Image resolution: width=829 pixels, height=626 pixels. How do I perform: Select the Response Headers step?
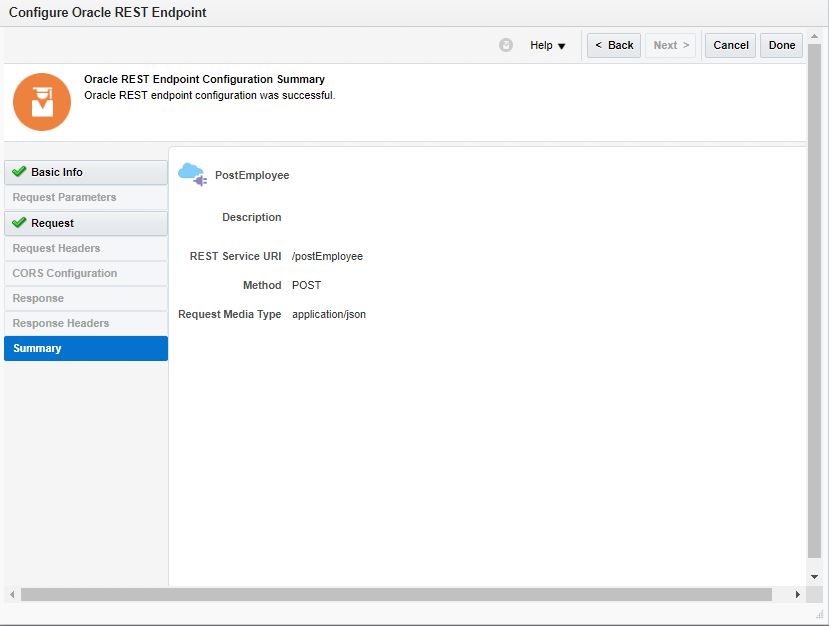tap(86, 323)
